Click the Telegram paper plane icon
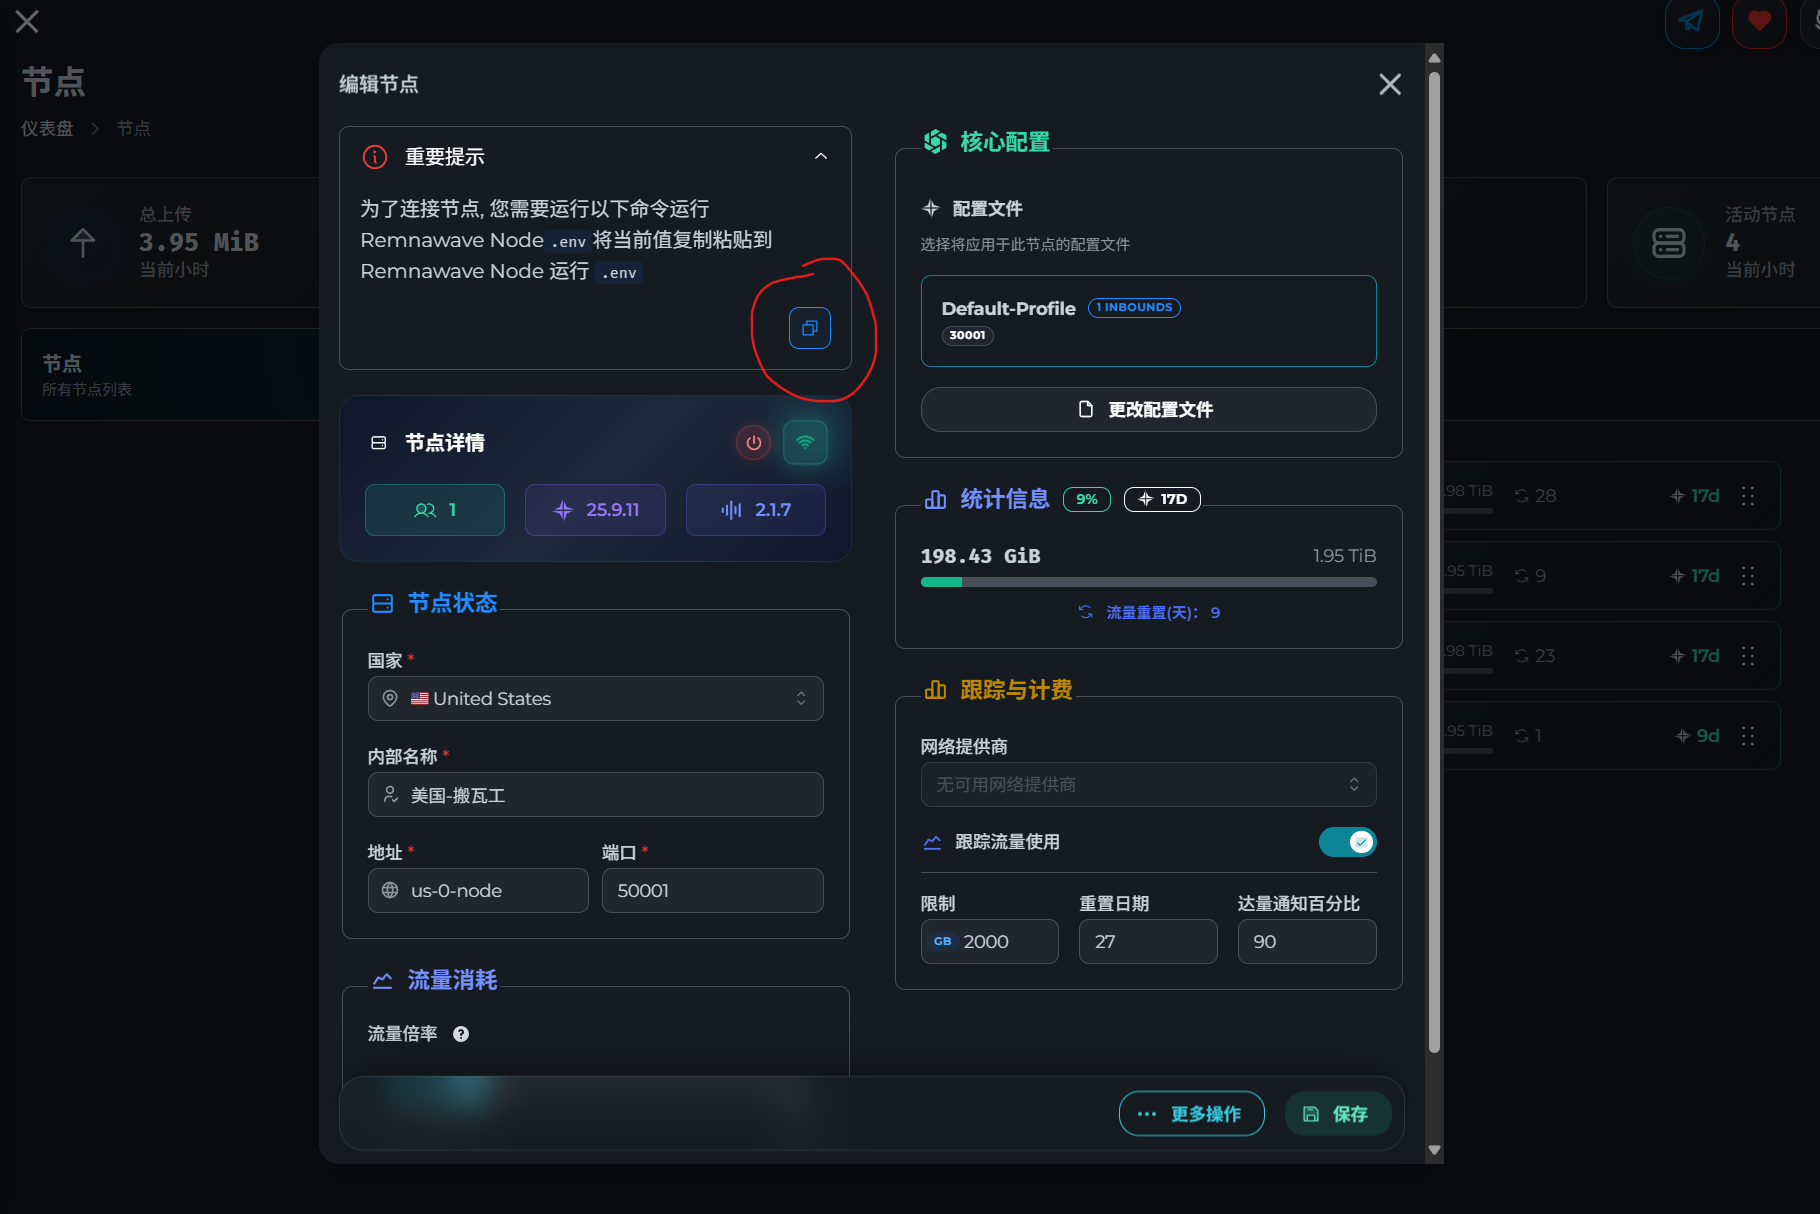The width and height of the screenshot is (1820, 1214). click(1691, 21)
